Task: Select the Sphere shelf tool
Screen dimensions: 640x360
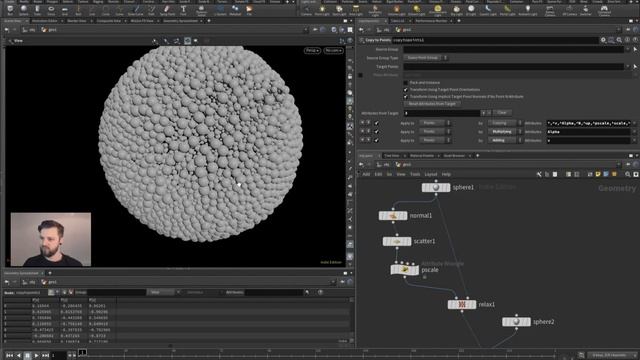Action: pos(24,9)
